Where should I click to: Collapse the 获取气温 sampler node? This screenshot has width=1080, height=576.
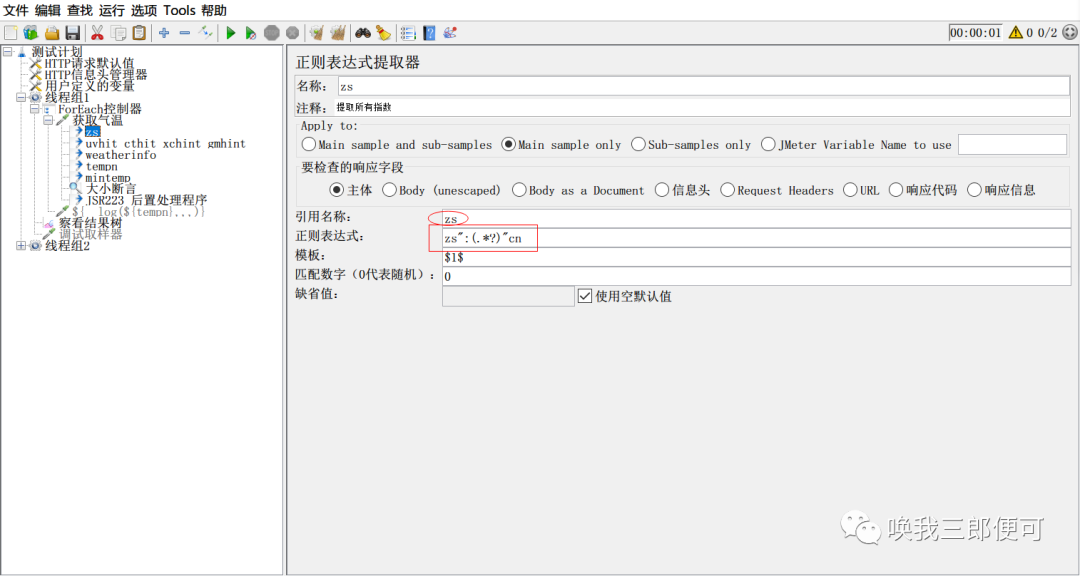[x=48, y=120]
